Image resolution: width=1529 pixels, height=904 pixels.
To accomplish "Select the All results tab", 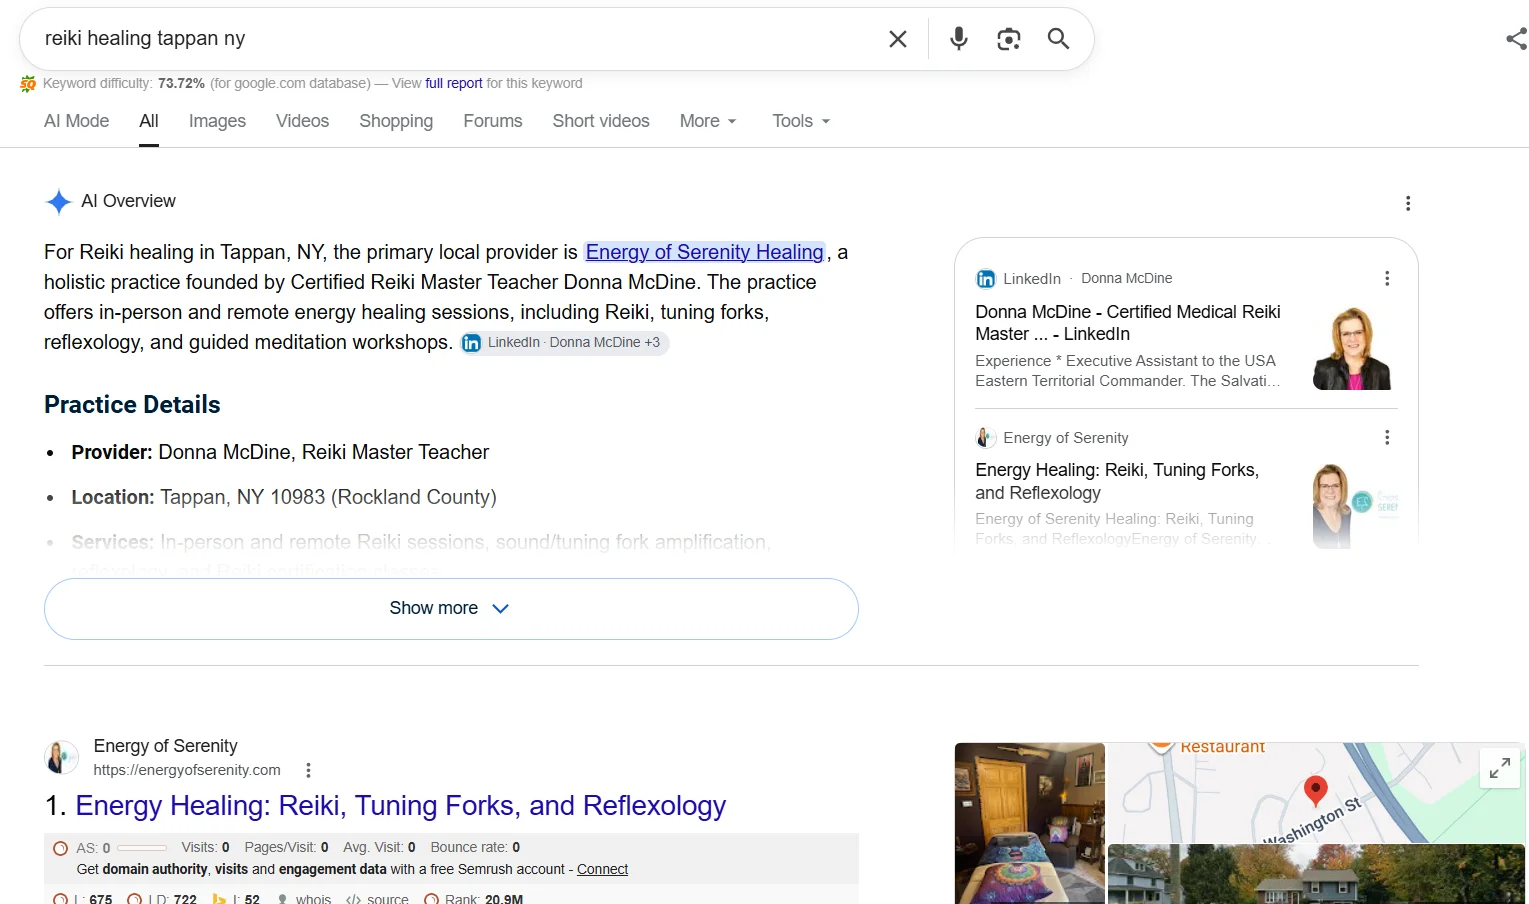I will 149,121.
